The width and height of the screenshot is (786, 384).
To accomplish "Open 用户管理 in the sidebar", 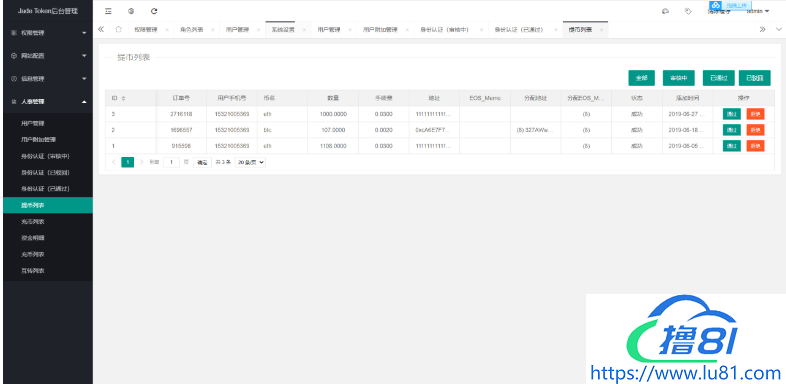I will point(36,123).
